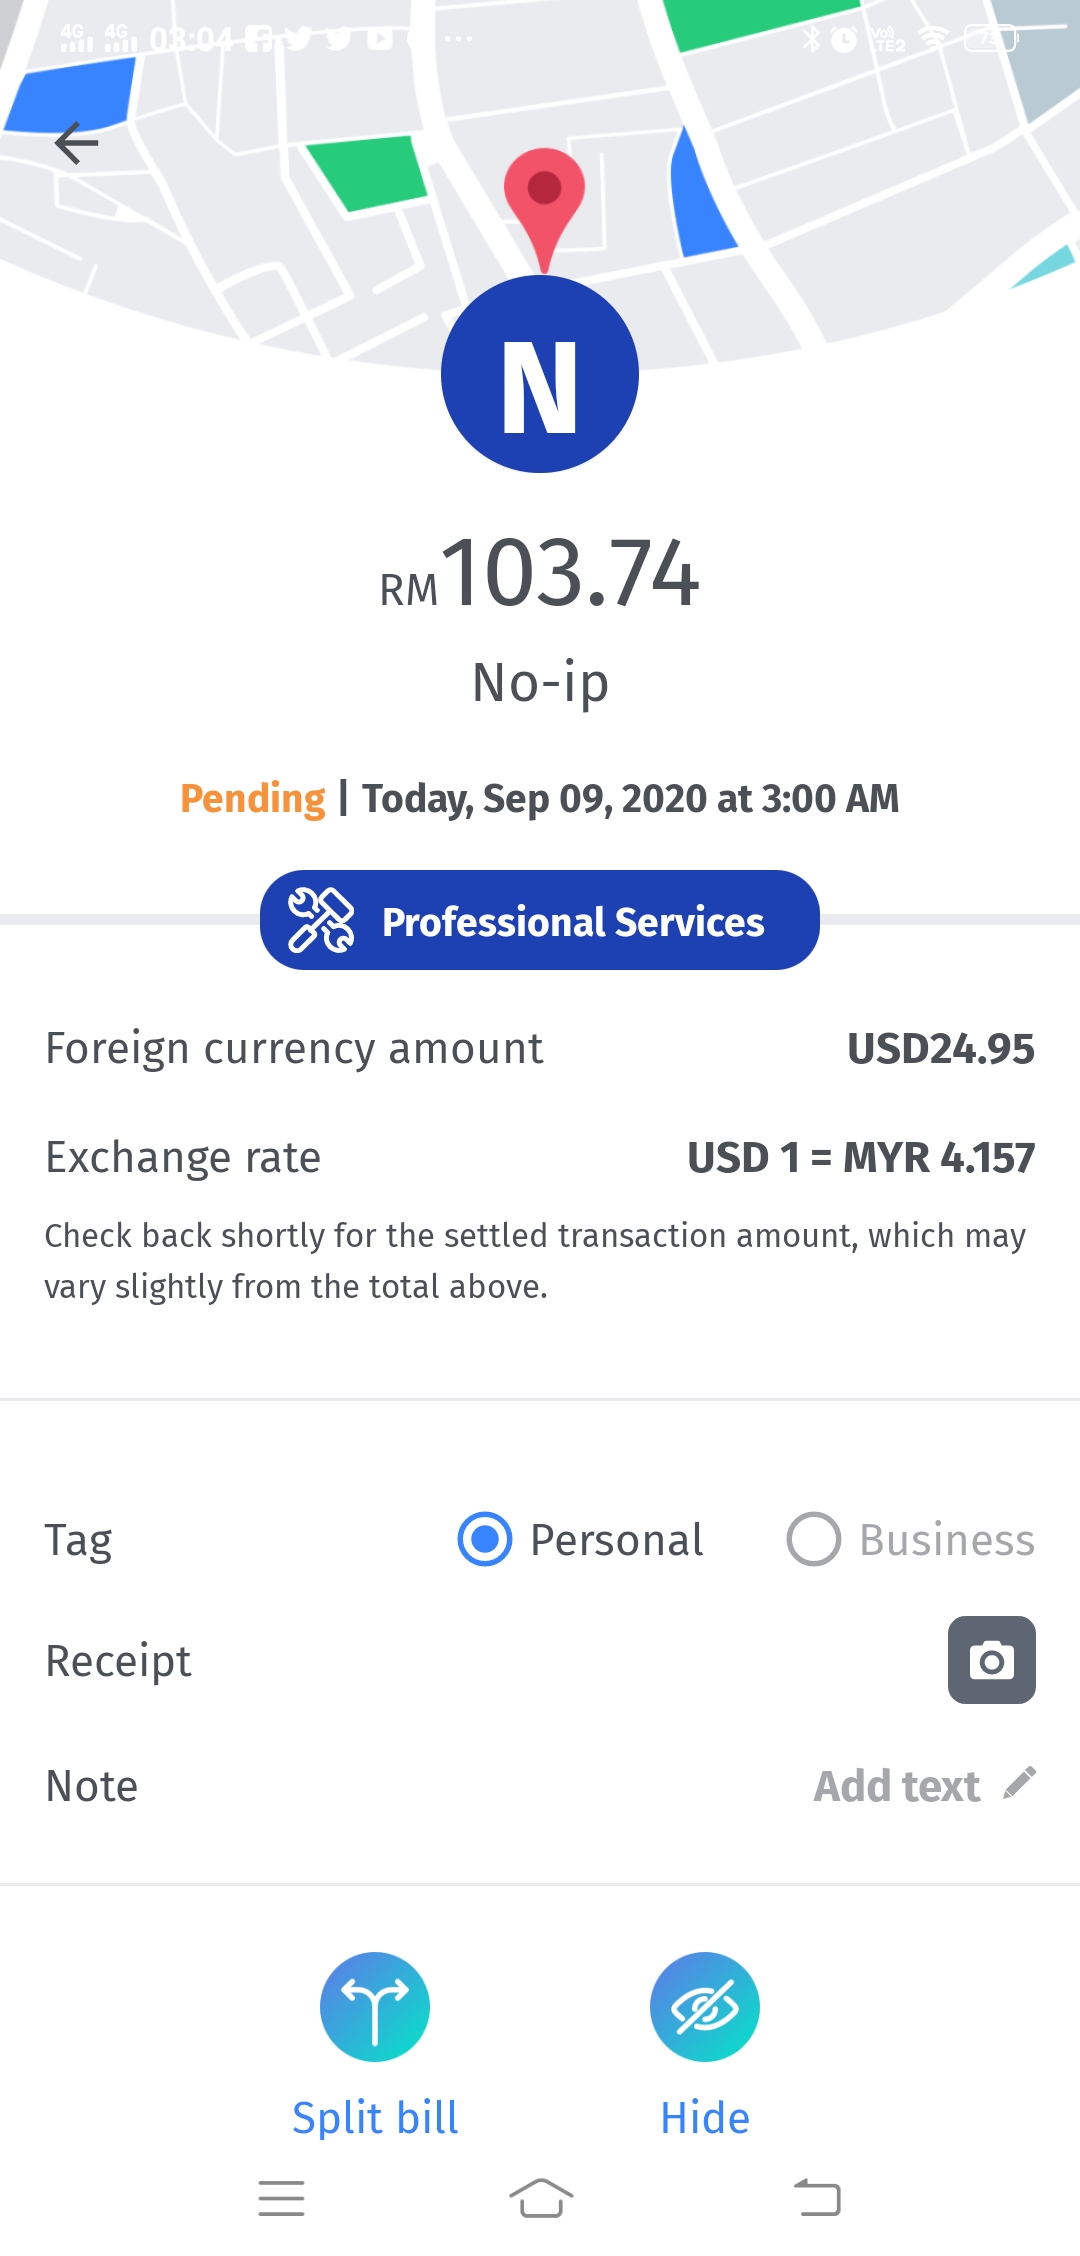Tap the pencil icon beside Add text
This screenshot has height=2256, width=1080.
[x=1020, y=1783]
